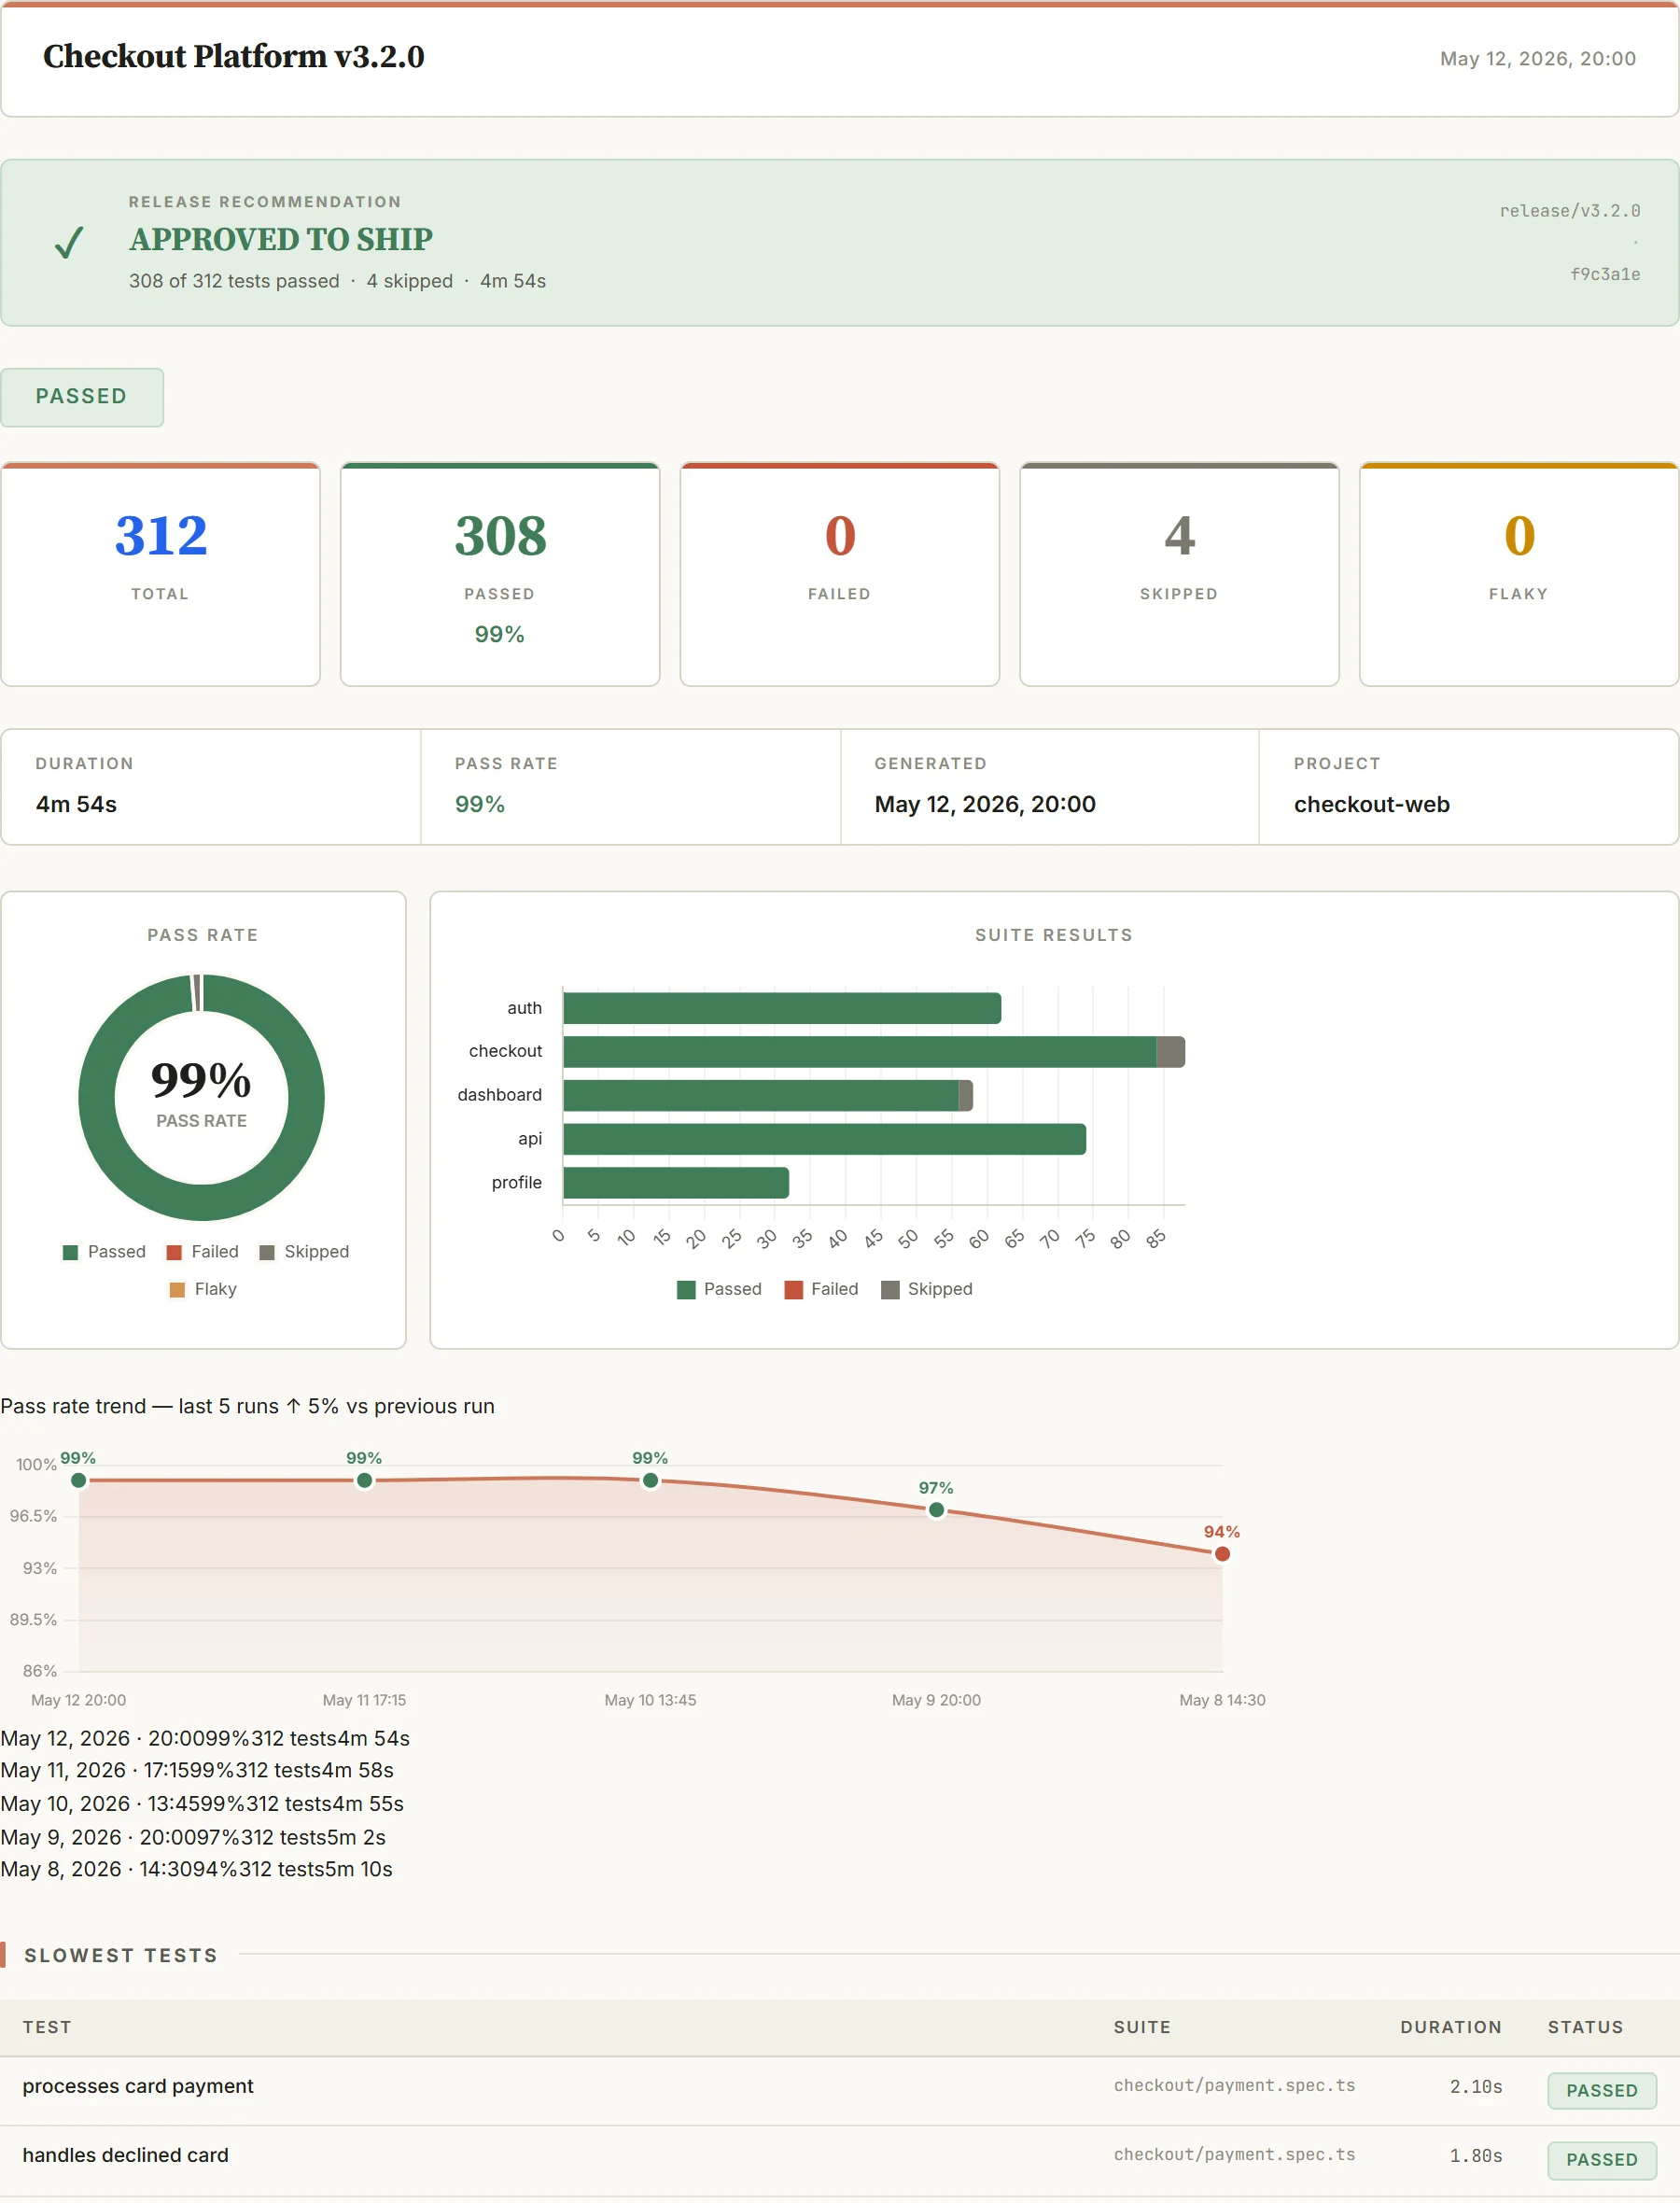Screen dimensions: 1680x2203
Task: Toggle Skipped legend in Suite Results chart
Action: coord(927,1290)
